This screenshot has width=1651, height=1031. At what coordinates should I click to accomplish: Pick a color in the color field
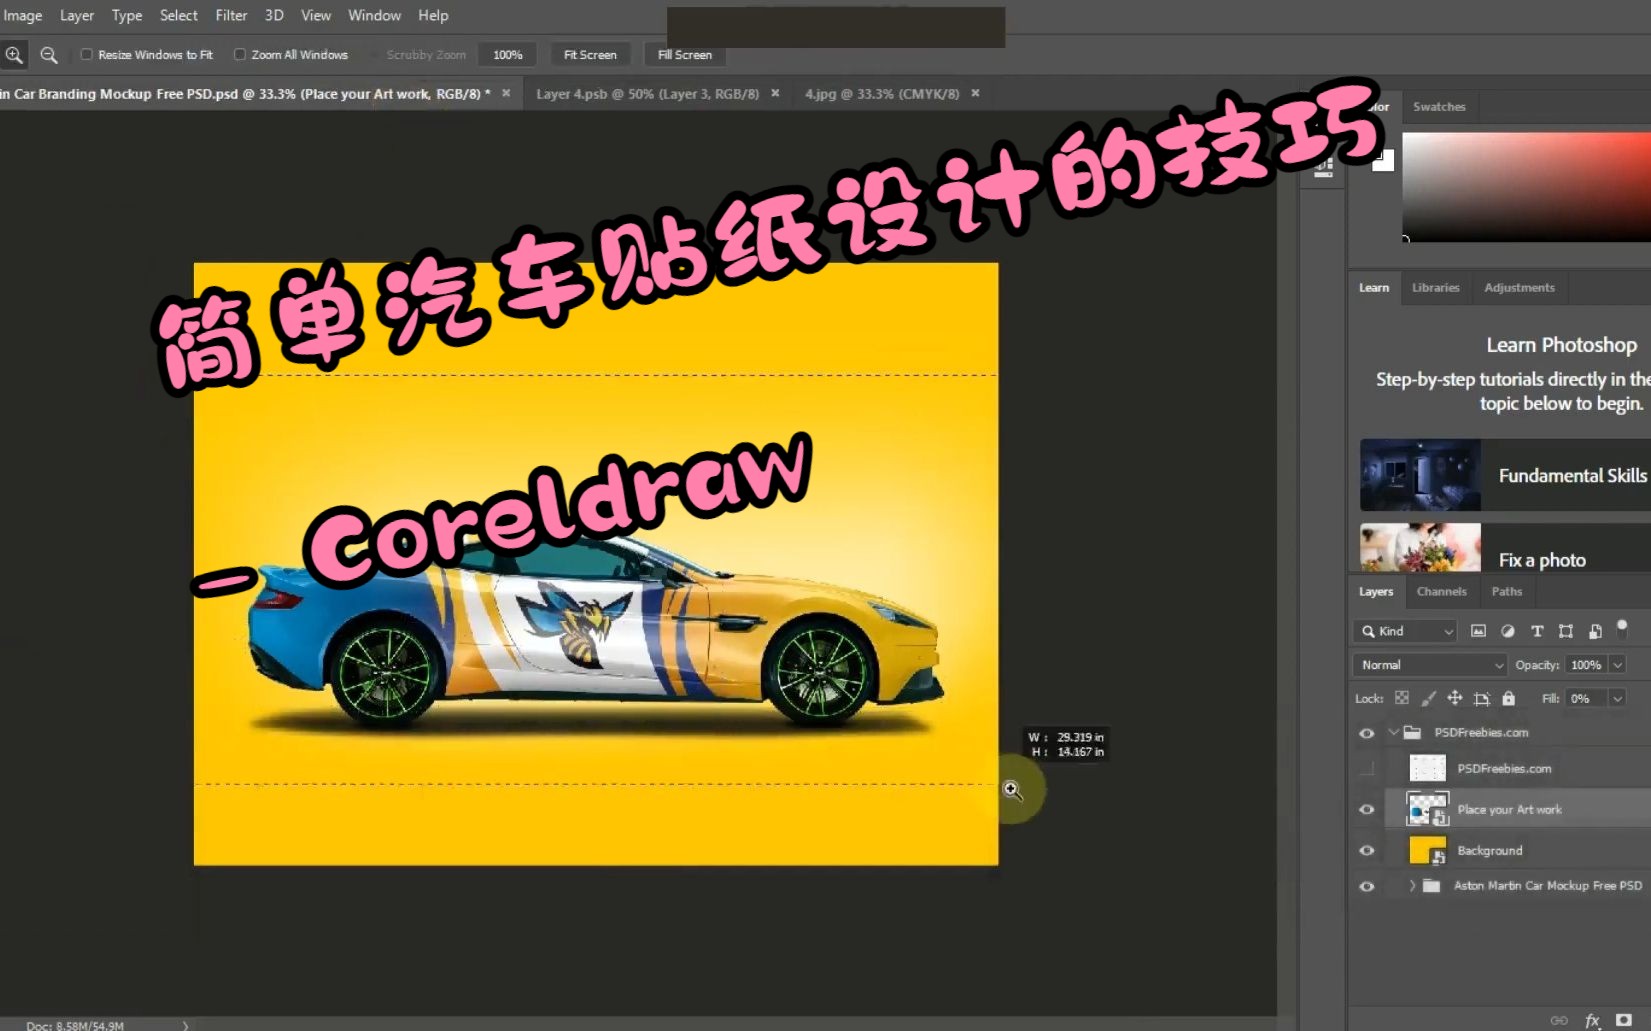1526,187
